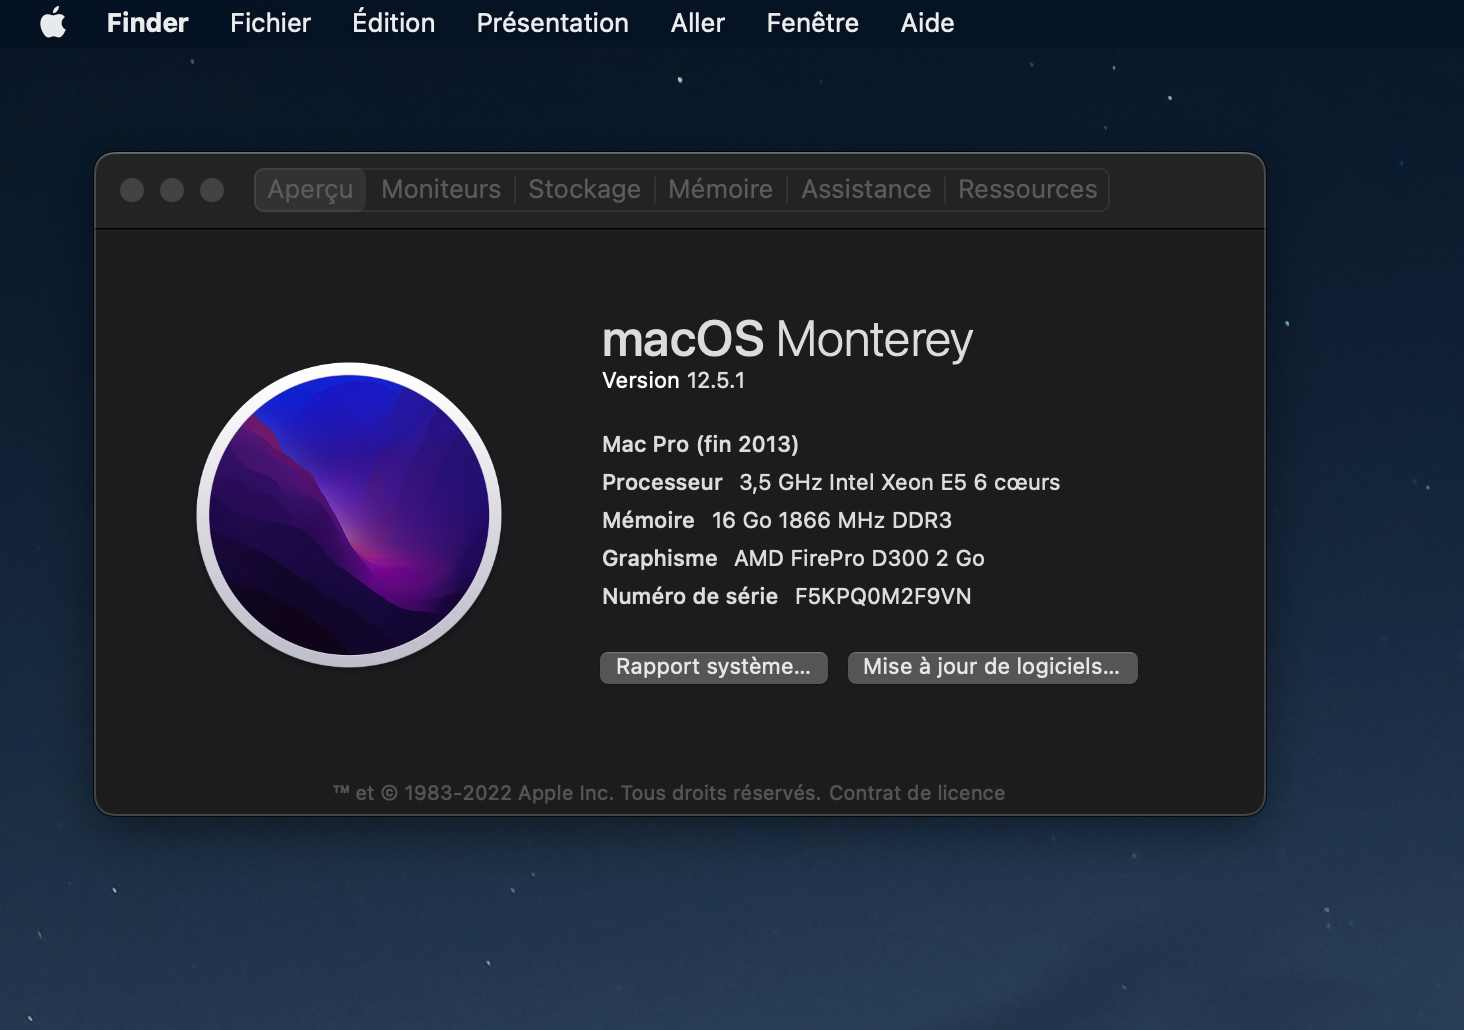Click the memory value 16 Go 1866 MHz DDR3
This screenshot has height=1030, width=1464.
pos(832,520)
